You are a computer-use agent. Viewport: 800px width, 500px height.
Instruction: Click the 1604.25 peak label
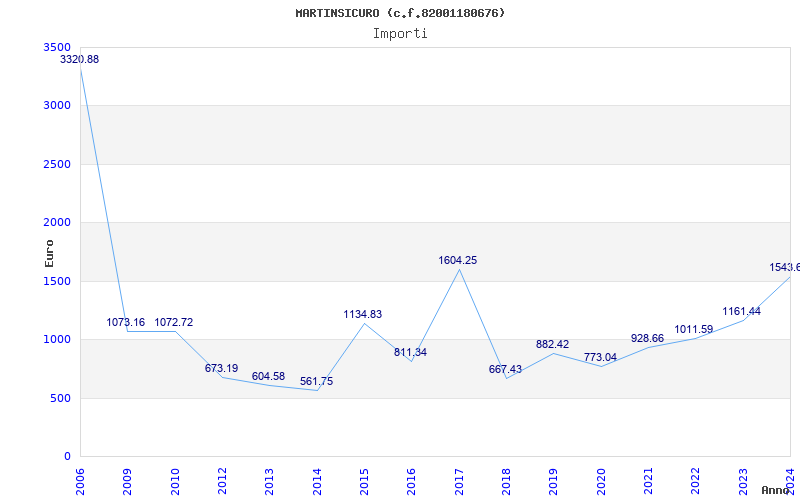458,260
